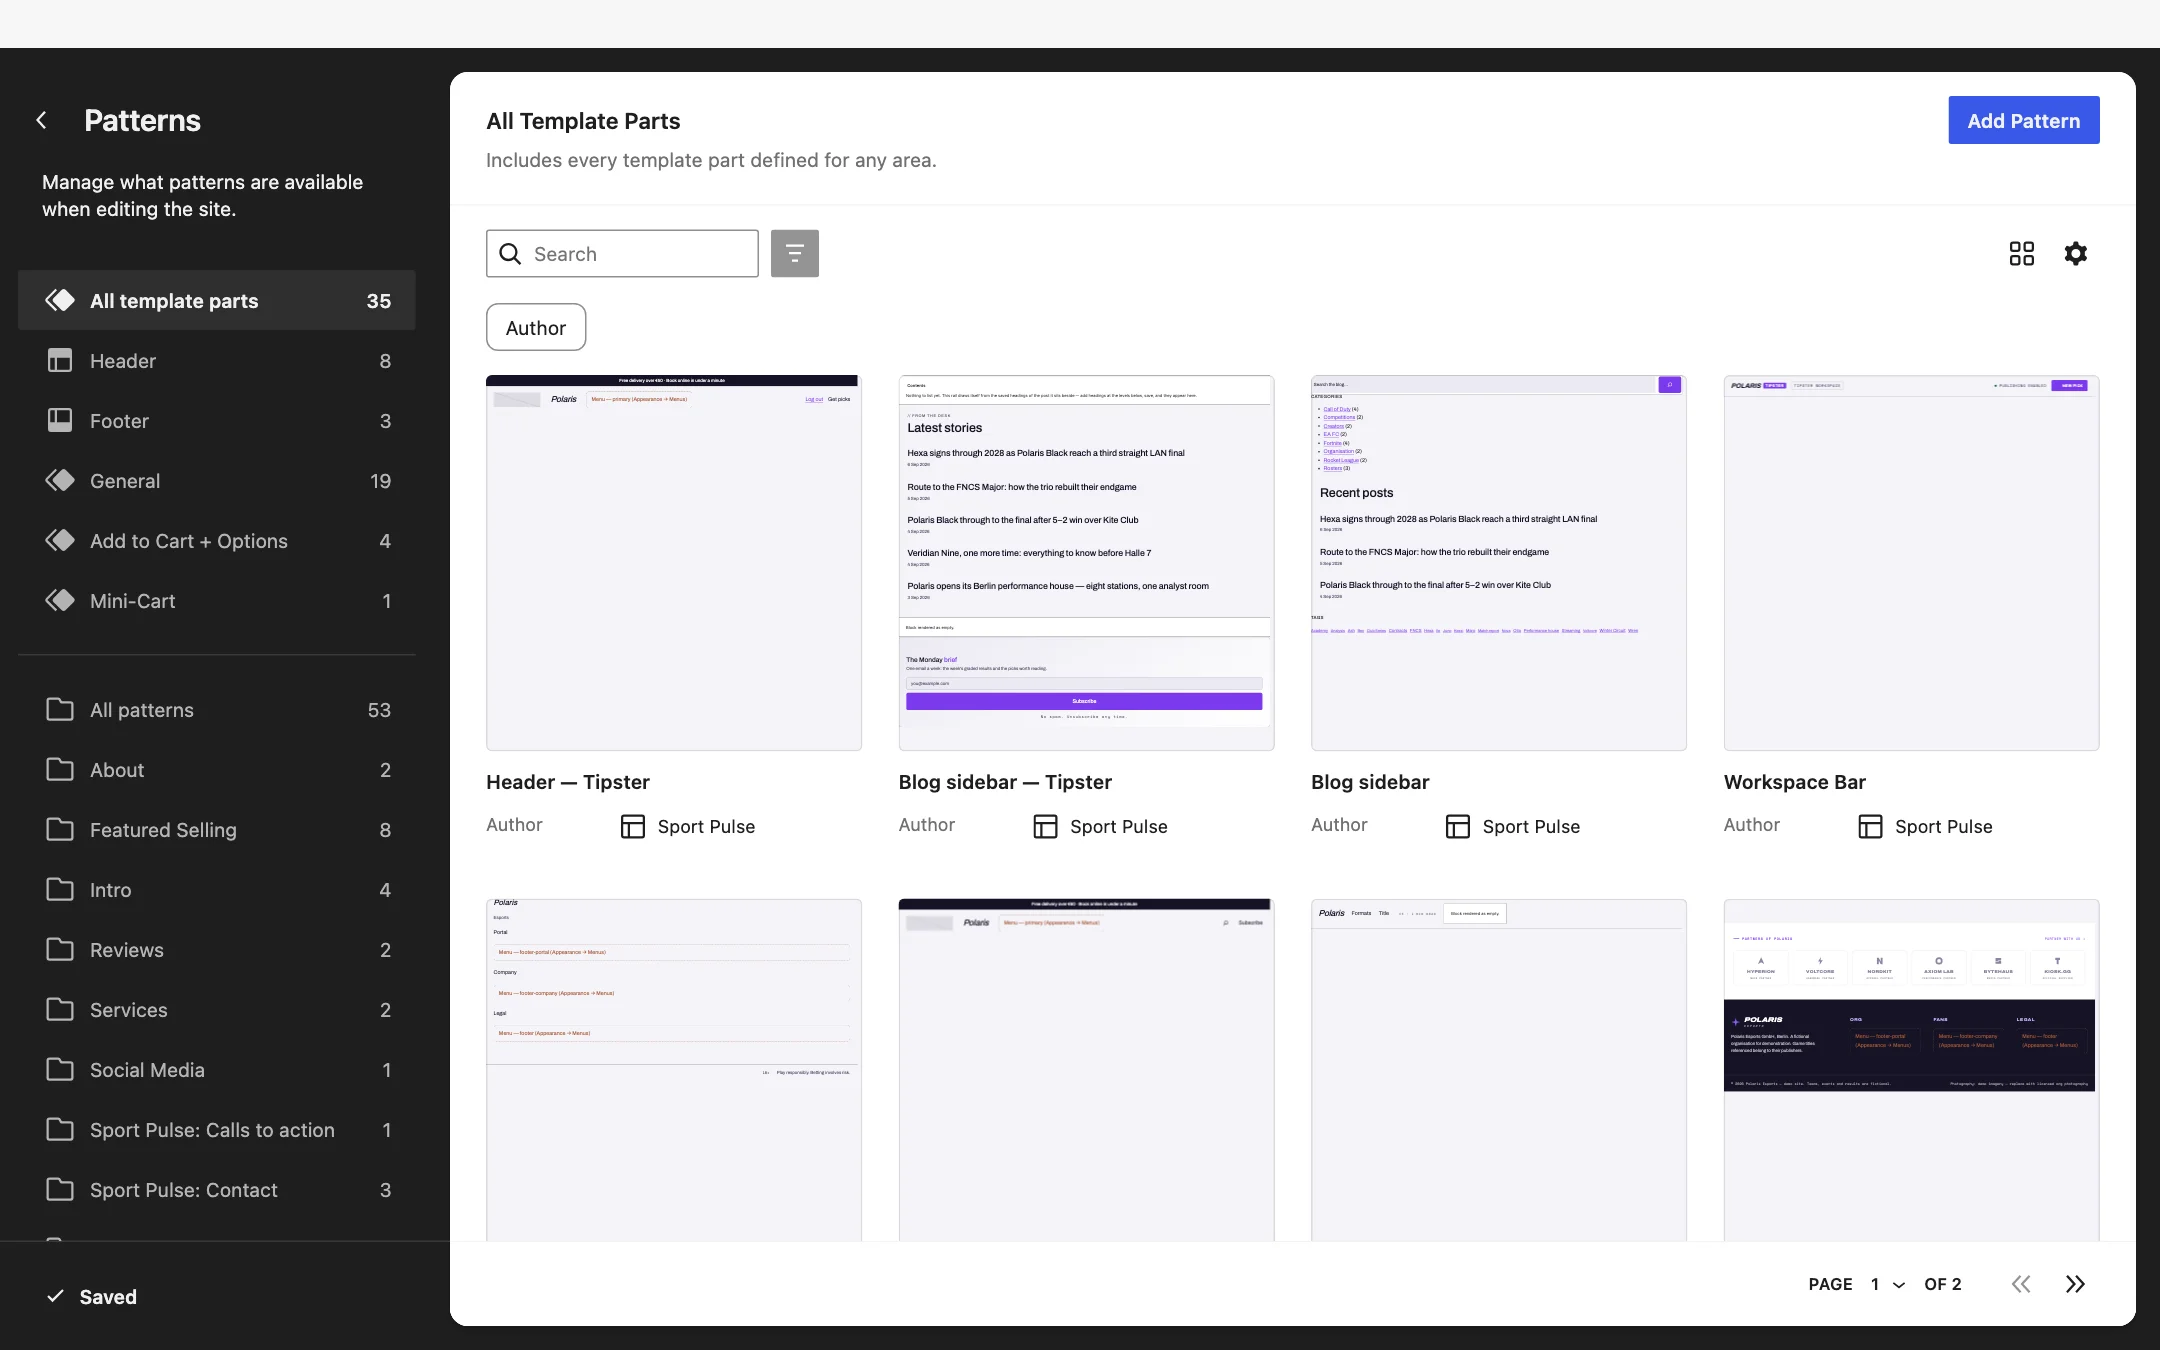The height and width of the screenshot is (1350, 2160).
Task: Click the Add Pattern button
Action: [2023, 120]
